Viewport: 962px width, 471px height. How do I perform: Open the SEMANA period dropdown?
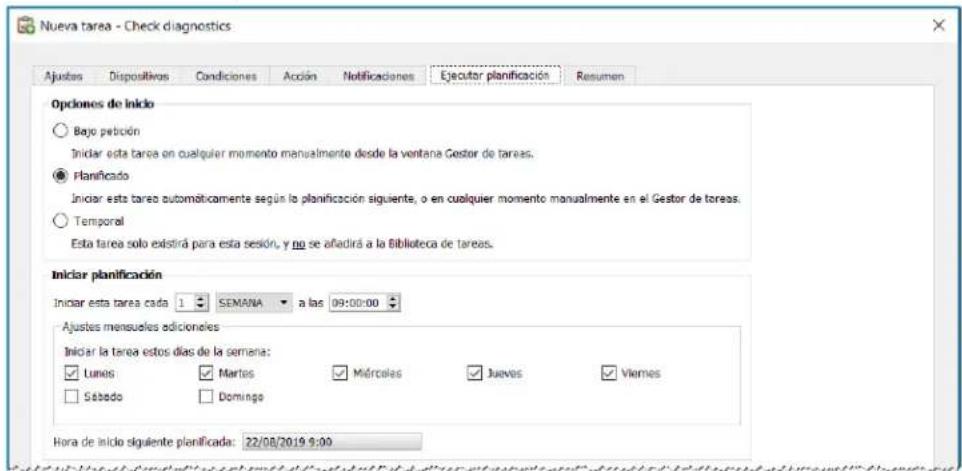pos(254,303)
